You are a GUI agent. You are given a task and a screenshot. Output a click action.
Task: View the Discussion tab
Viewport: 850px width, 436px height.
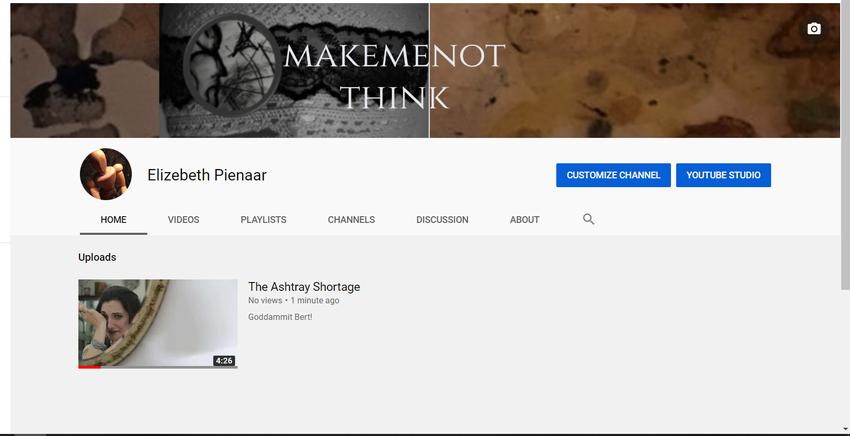click(442, 220)
